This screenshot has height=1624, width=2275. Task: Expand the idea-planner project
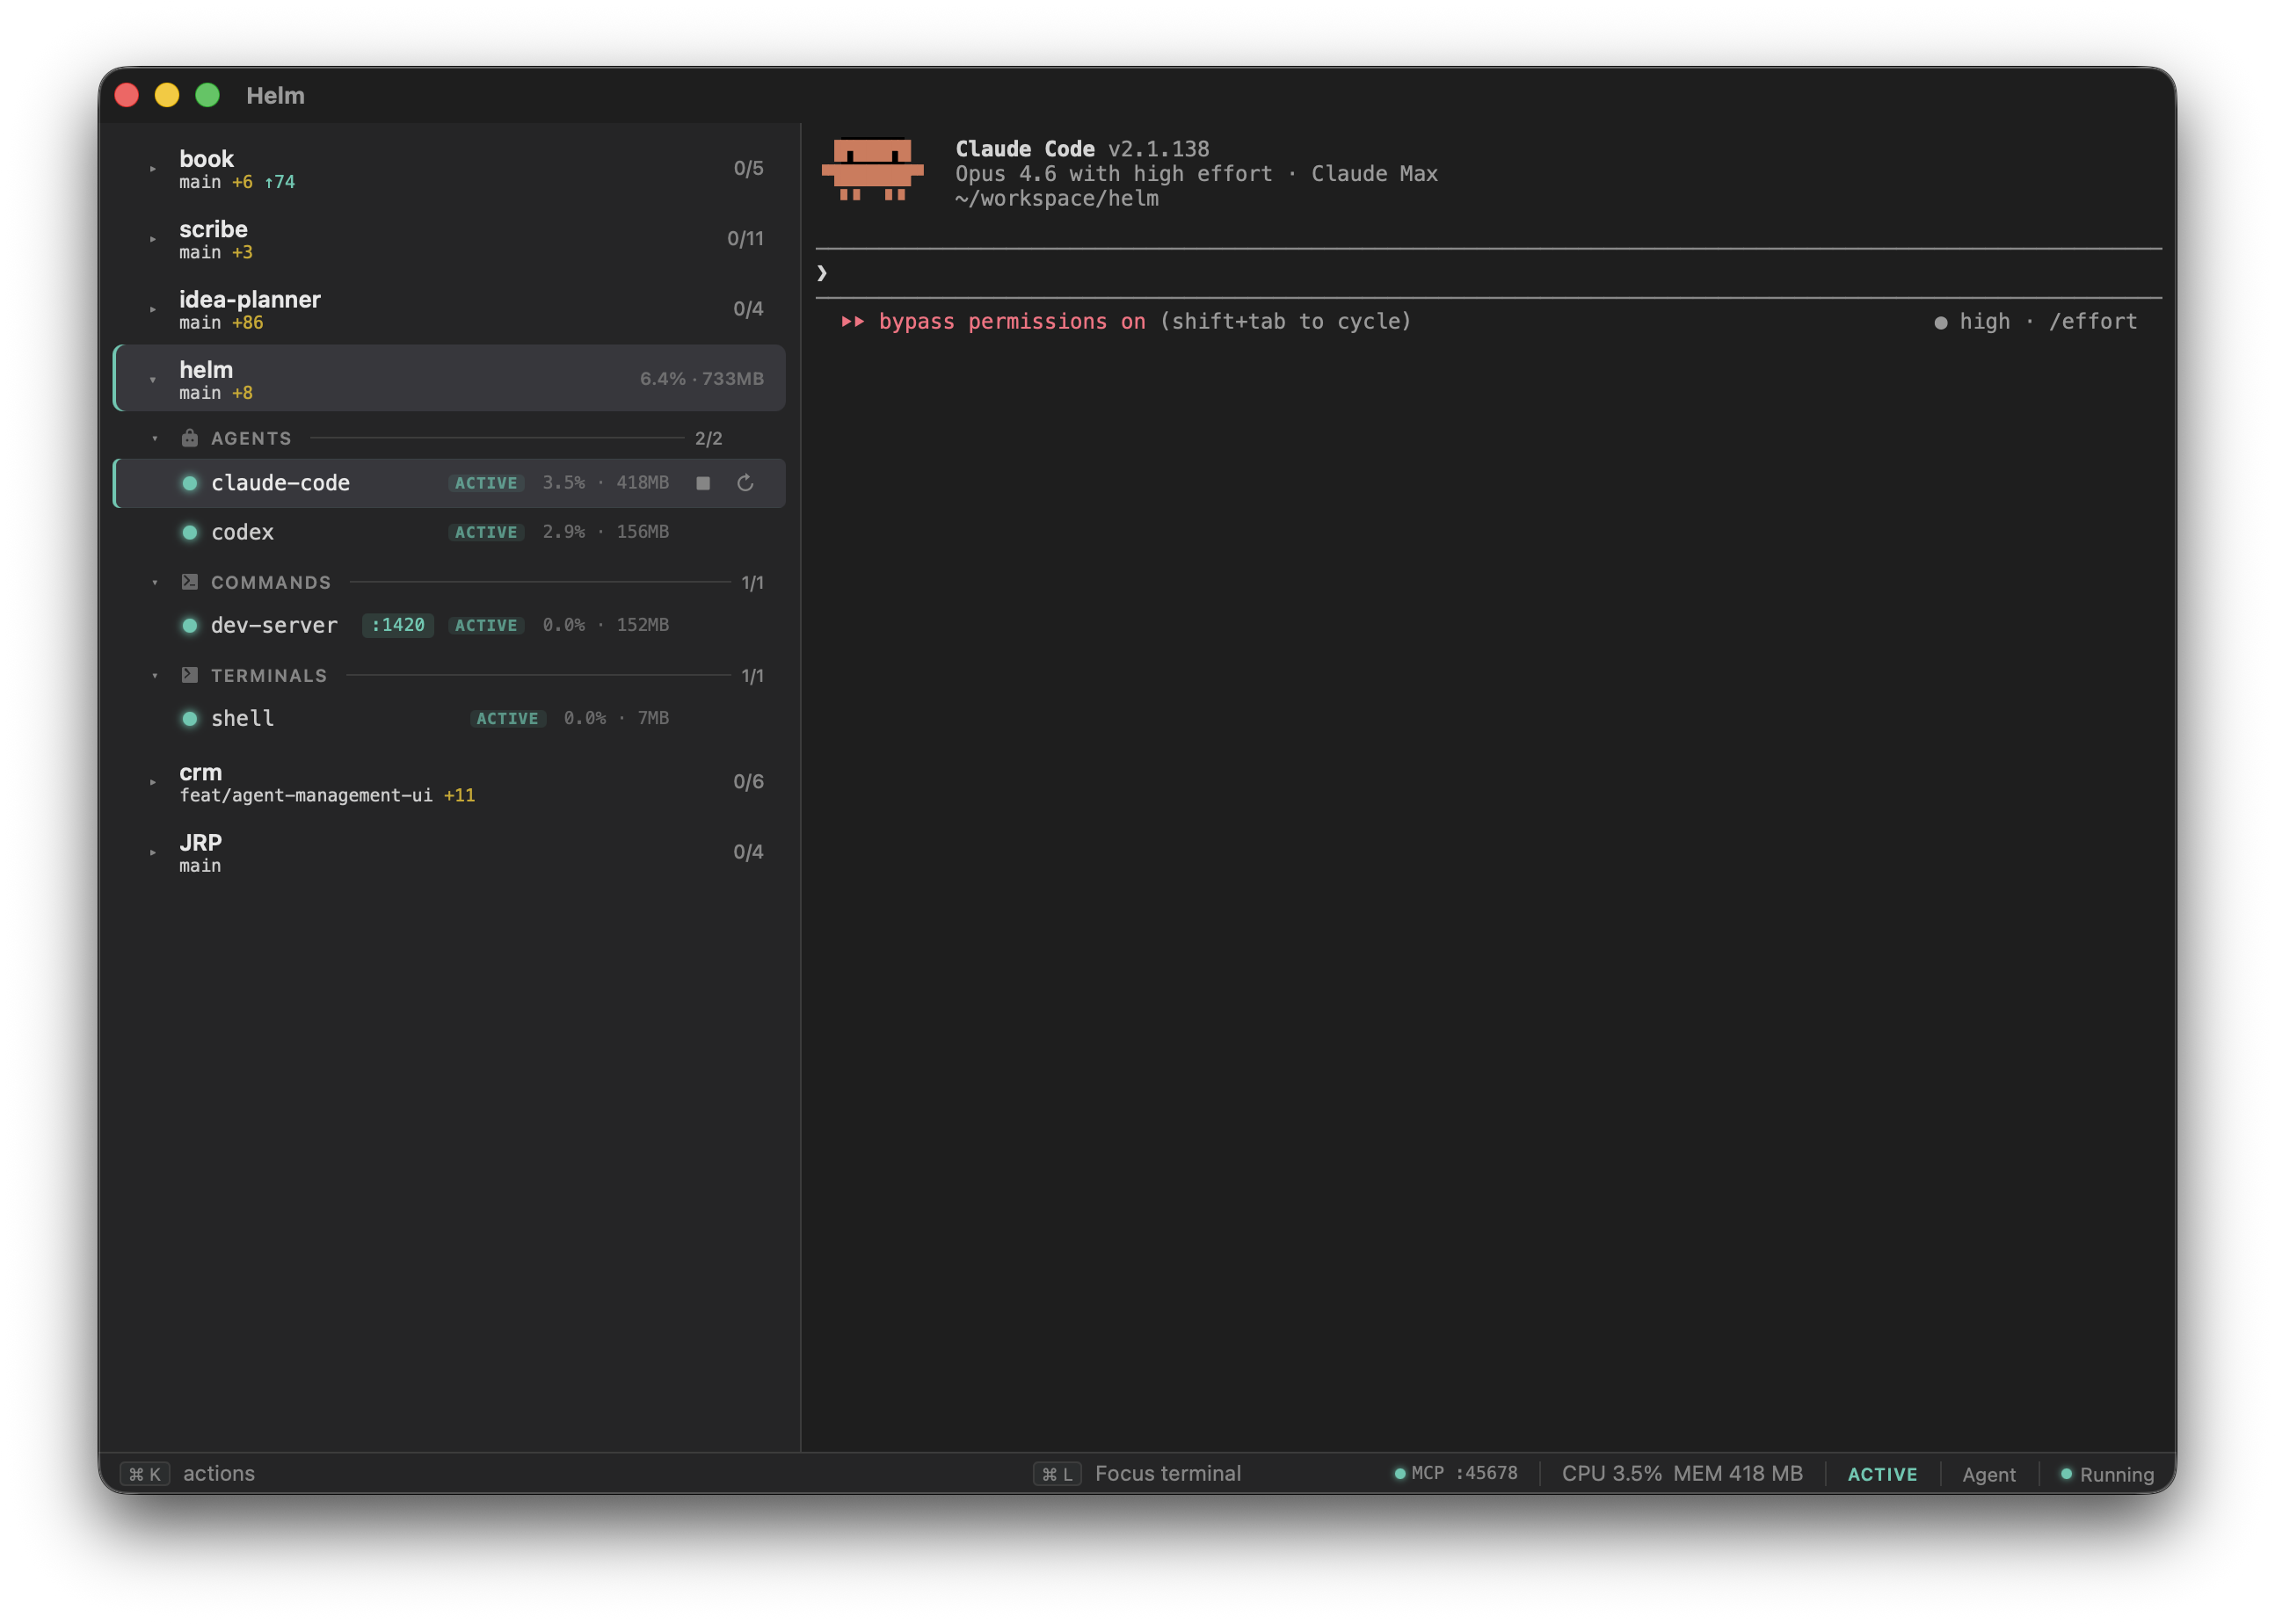click(x=153, y=309)
